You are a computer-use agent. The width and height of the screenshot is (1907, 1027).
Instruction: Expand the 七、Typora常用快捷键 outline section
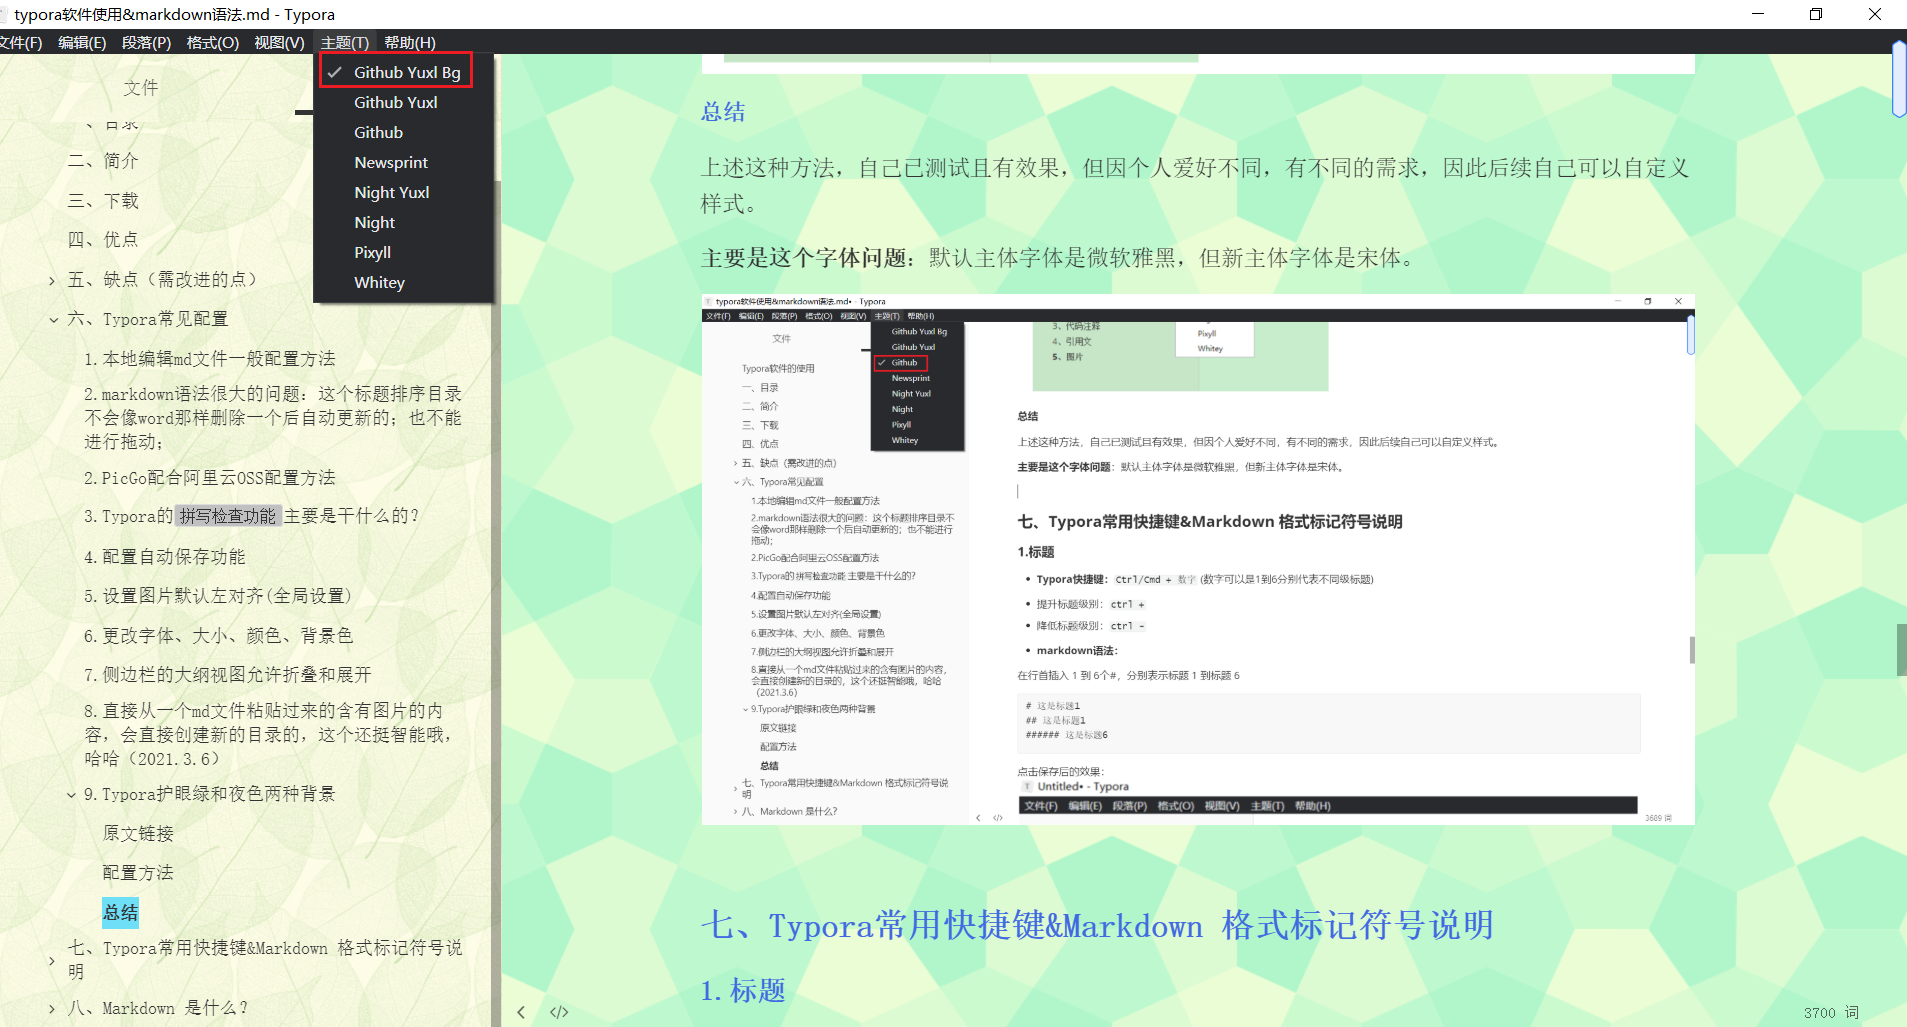pos(52,961)
